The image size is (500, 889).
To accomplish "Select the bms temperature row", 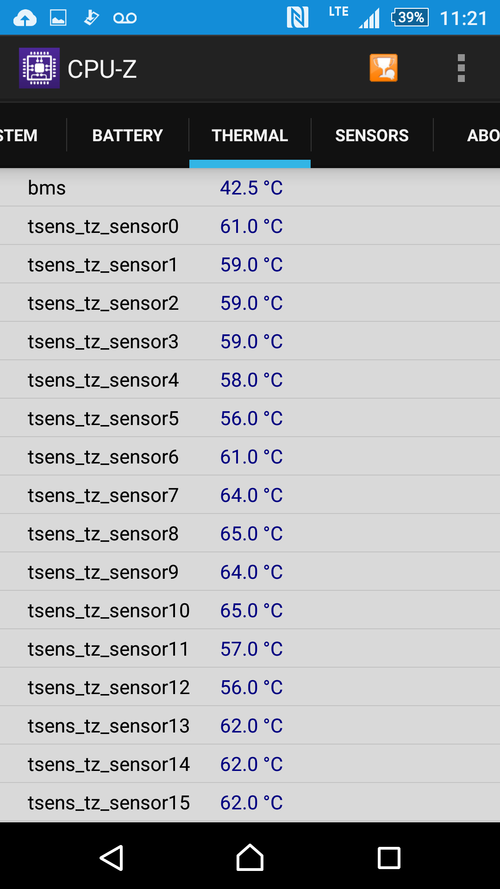I will pyautogui.click(x=250, y=188).
